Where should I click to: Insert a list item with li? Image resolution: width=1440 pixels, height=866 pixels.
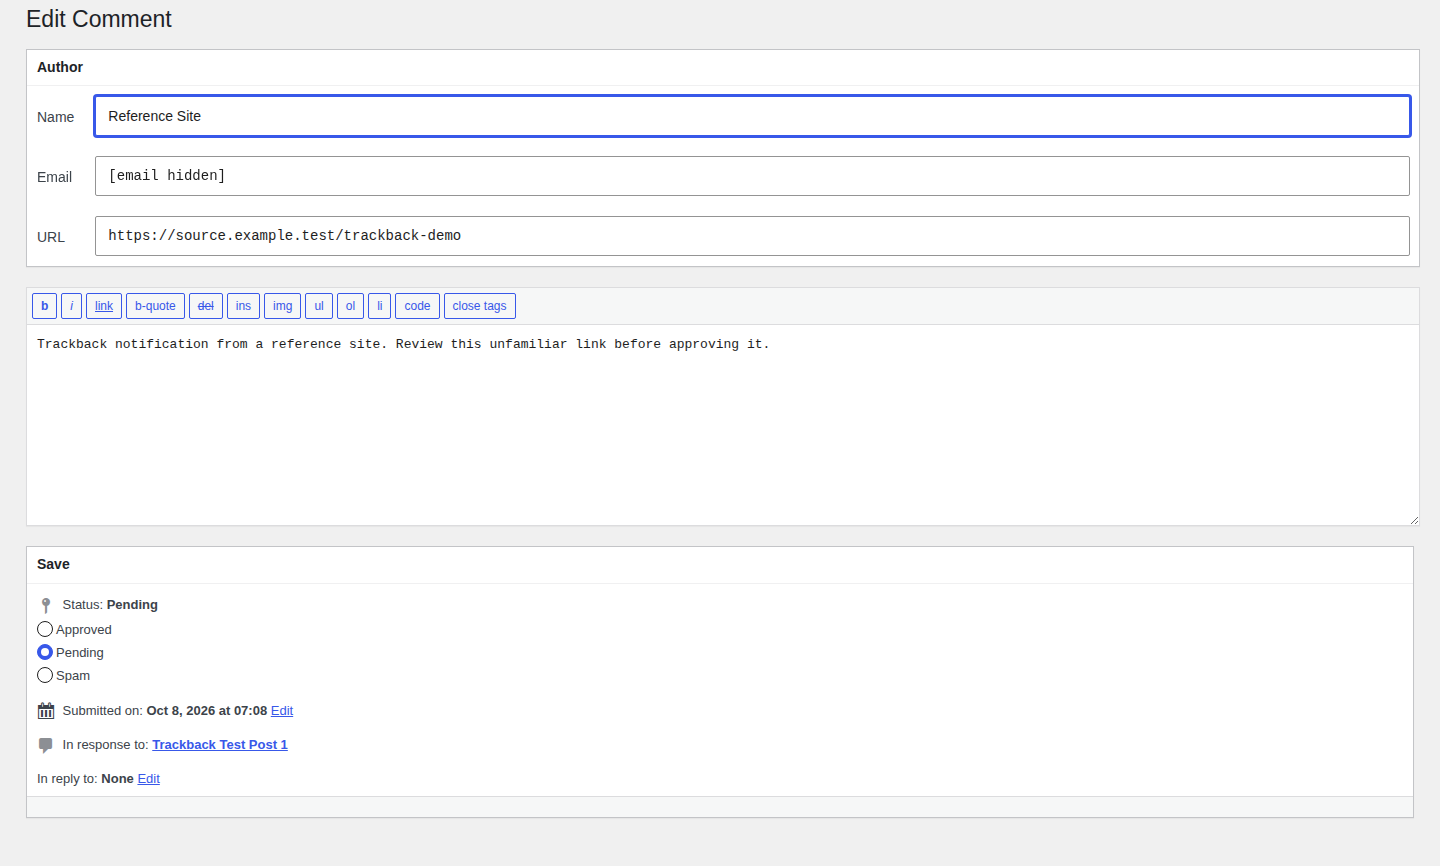click(379, 306)
